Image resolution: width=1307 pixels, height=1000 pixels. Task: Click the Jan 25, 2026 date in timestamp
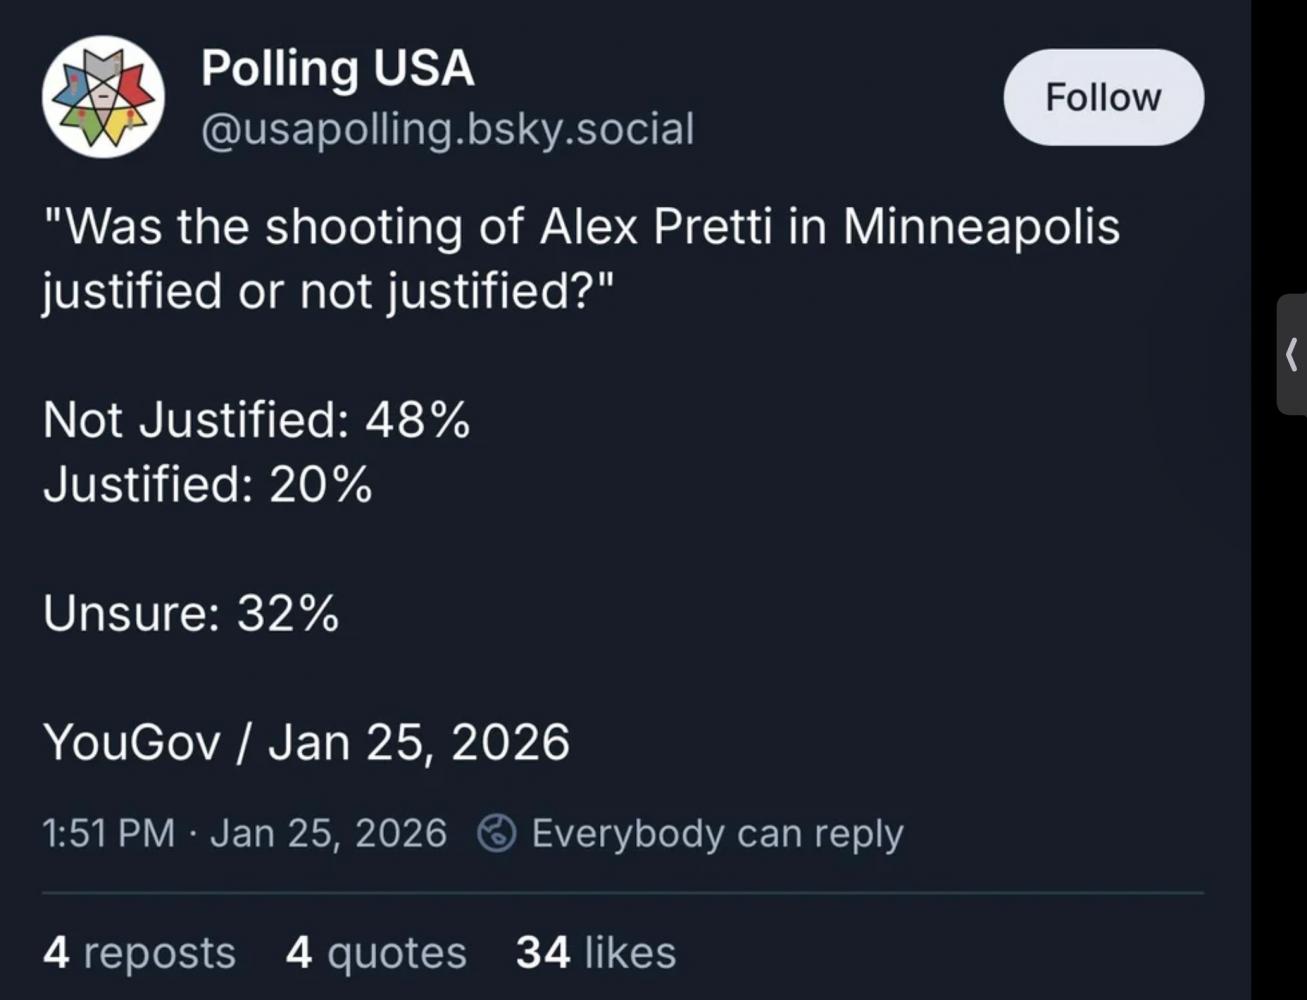click(327, 833)
